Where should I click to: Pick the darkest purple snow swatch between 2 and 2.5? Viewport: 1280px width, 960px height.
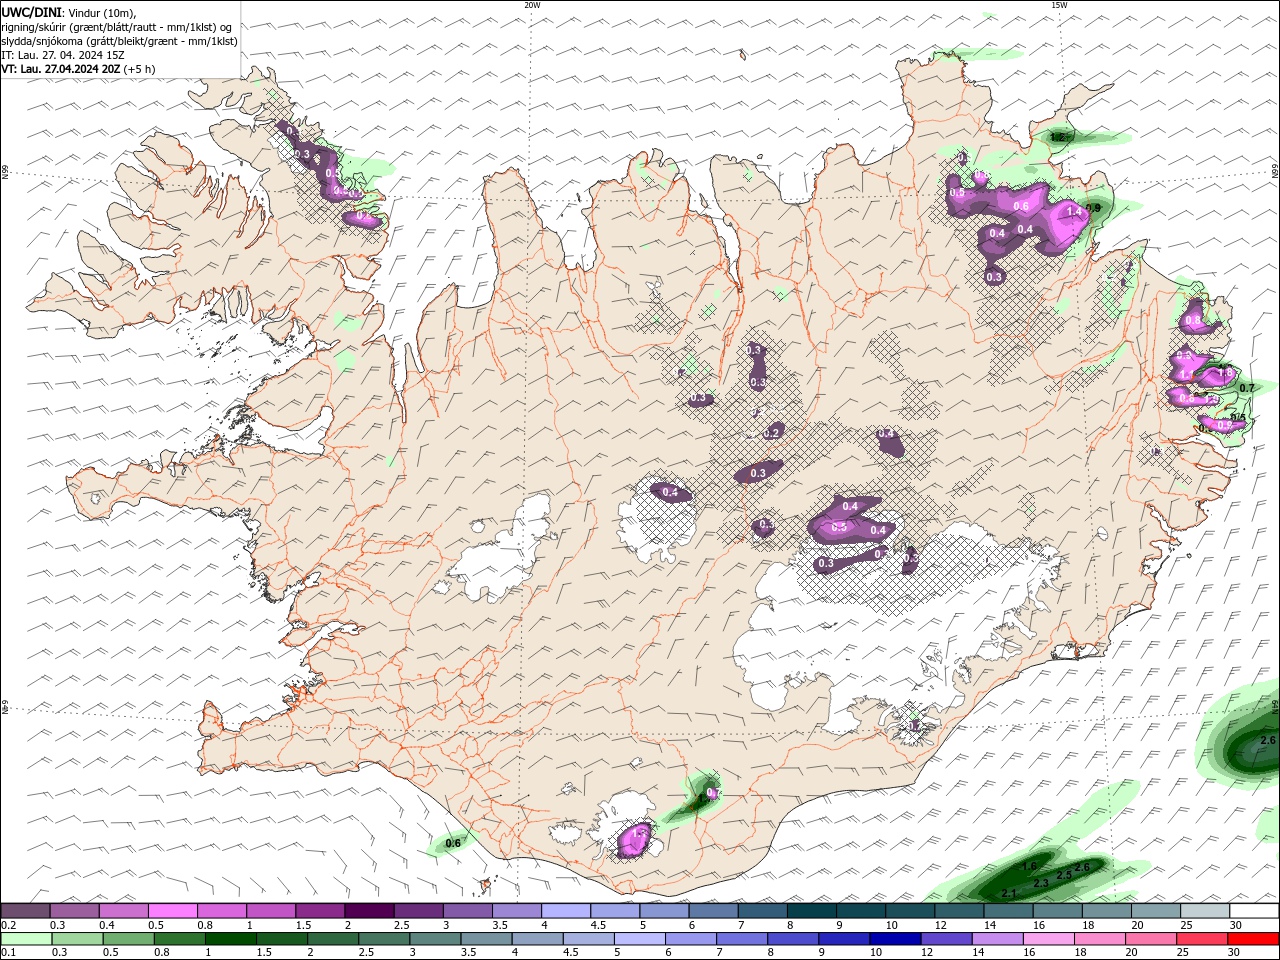[369, 911]
